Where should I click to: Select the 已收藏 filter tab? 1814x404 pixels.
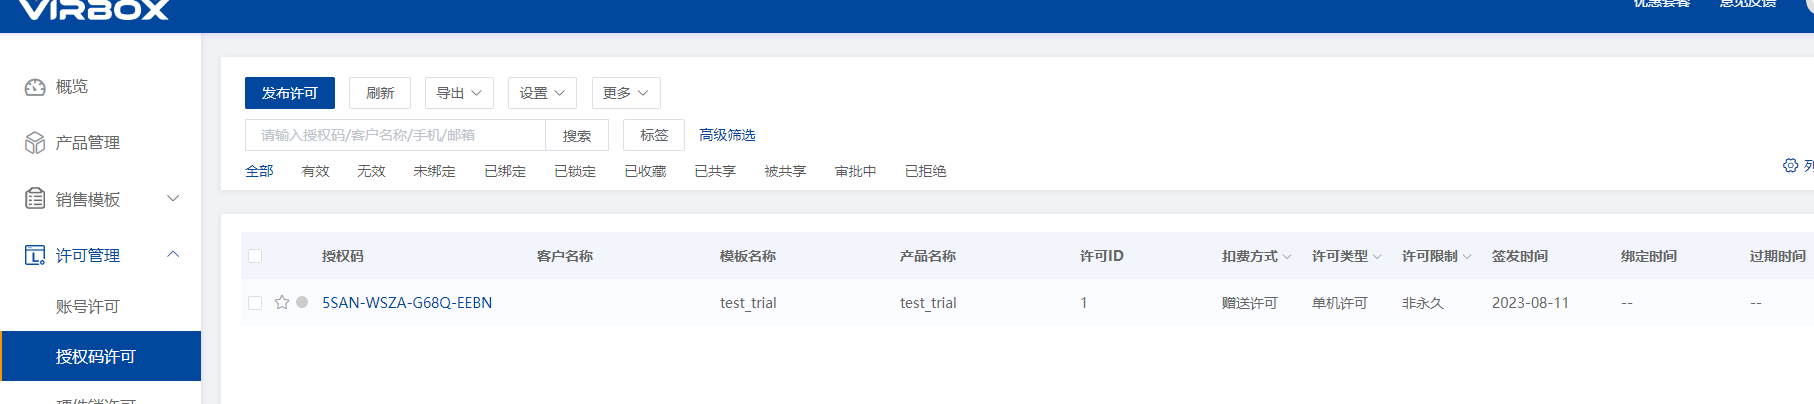(x=645, y=171)
